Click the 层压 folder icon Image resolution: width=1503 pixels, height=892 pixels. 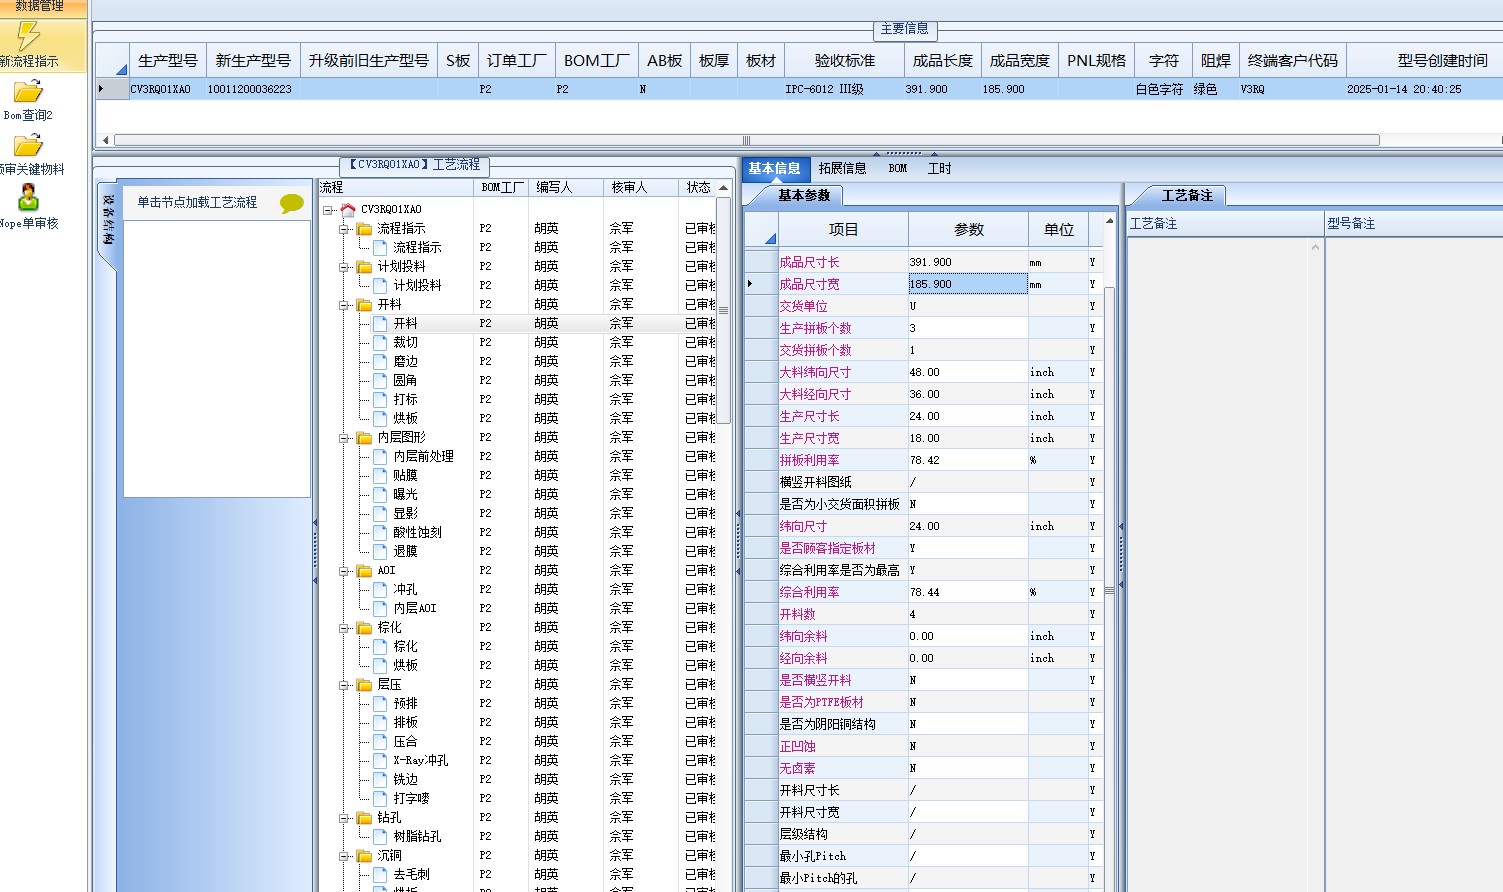[x=364, y=685]
